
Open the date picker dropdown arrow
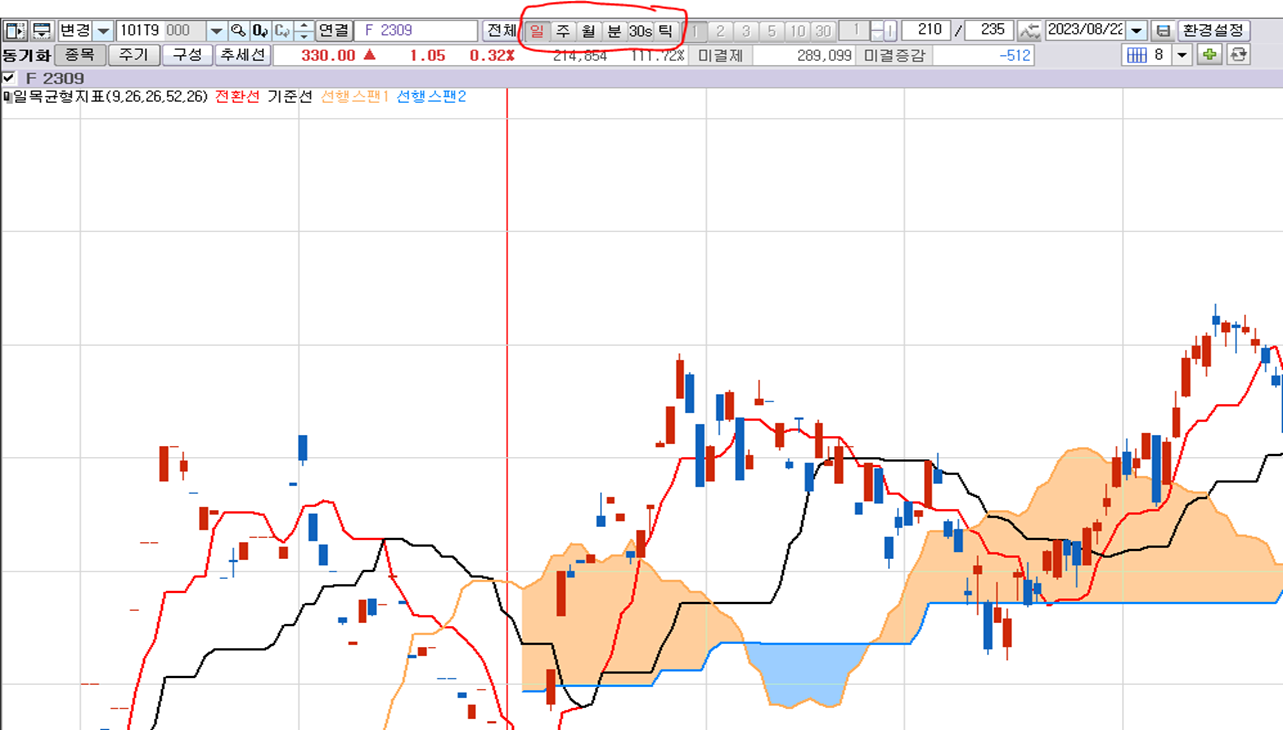click(x=1136, y=31)
